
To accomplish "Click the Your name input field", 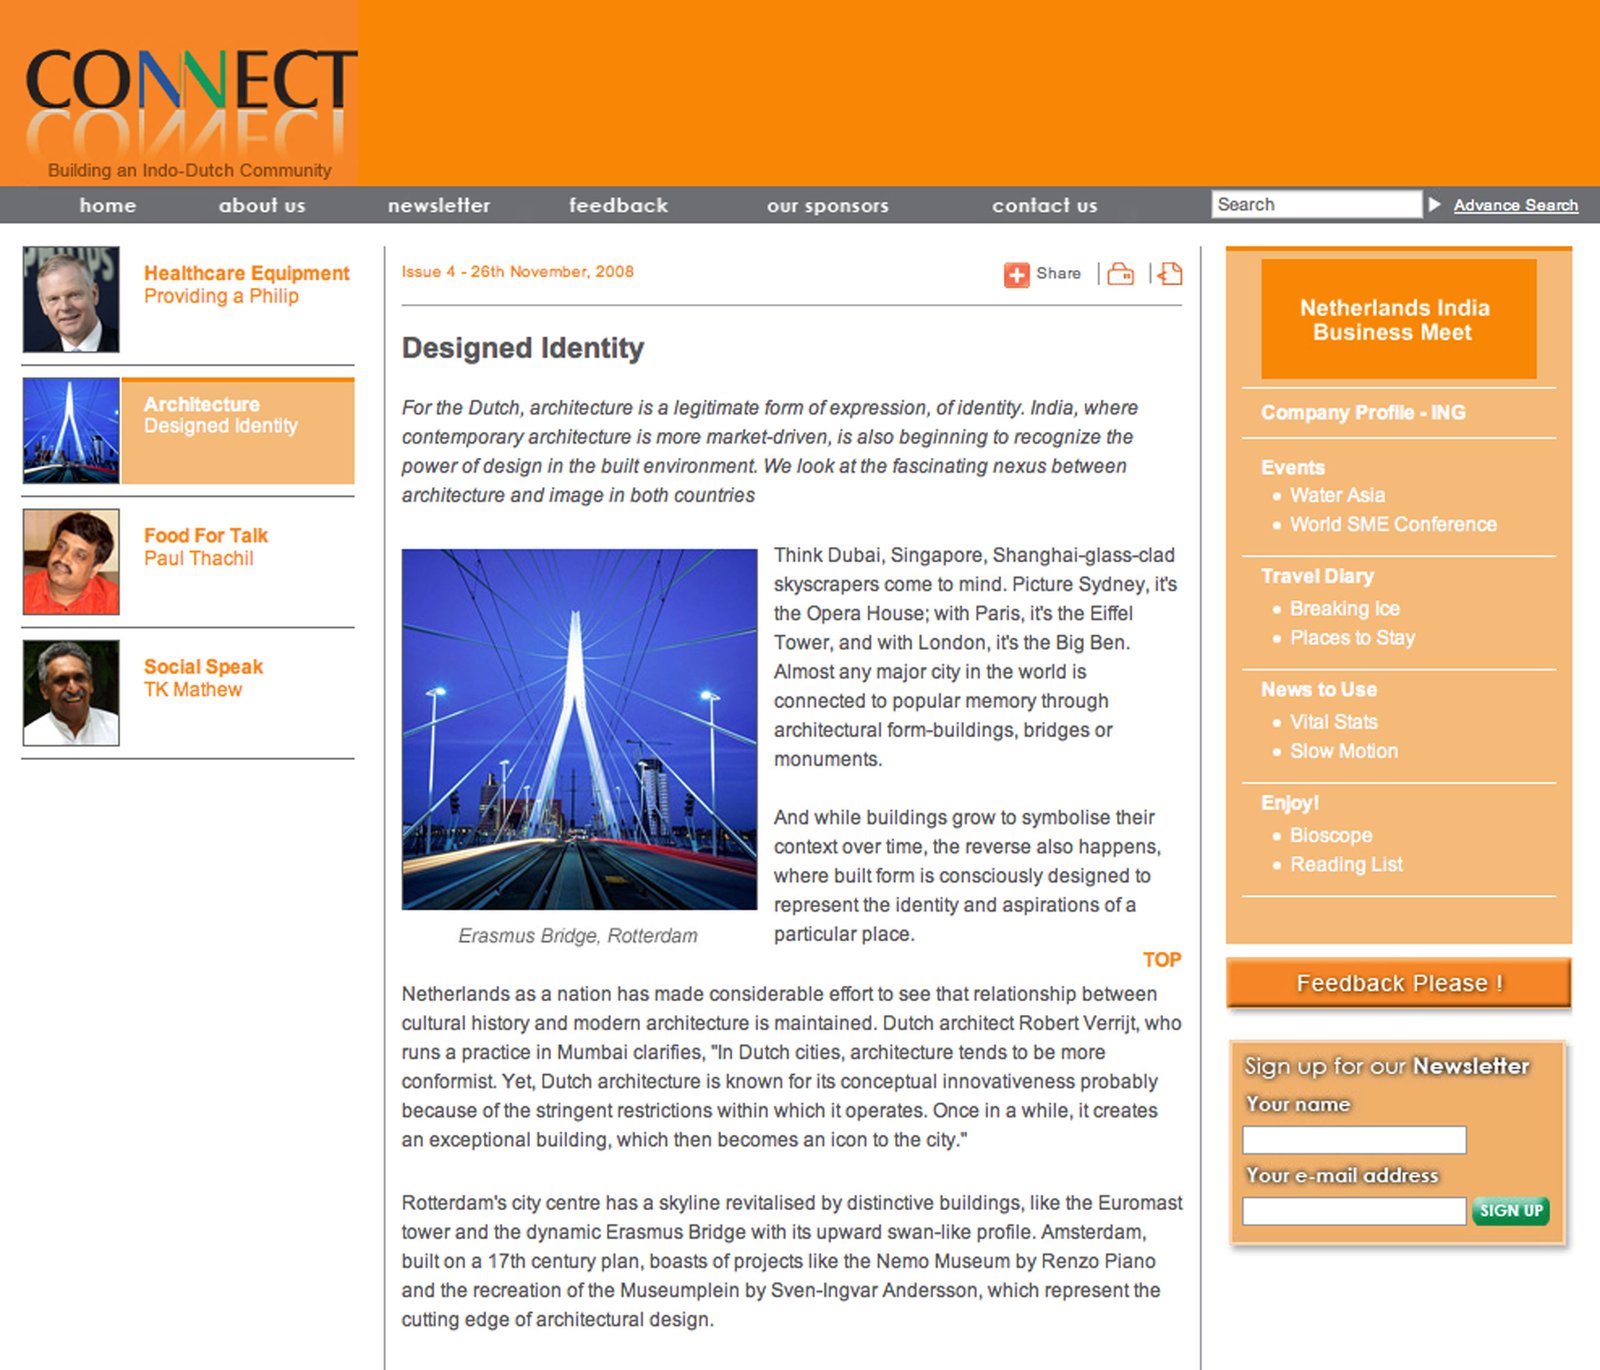I will (x=1354, y=1140).
